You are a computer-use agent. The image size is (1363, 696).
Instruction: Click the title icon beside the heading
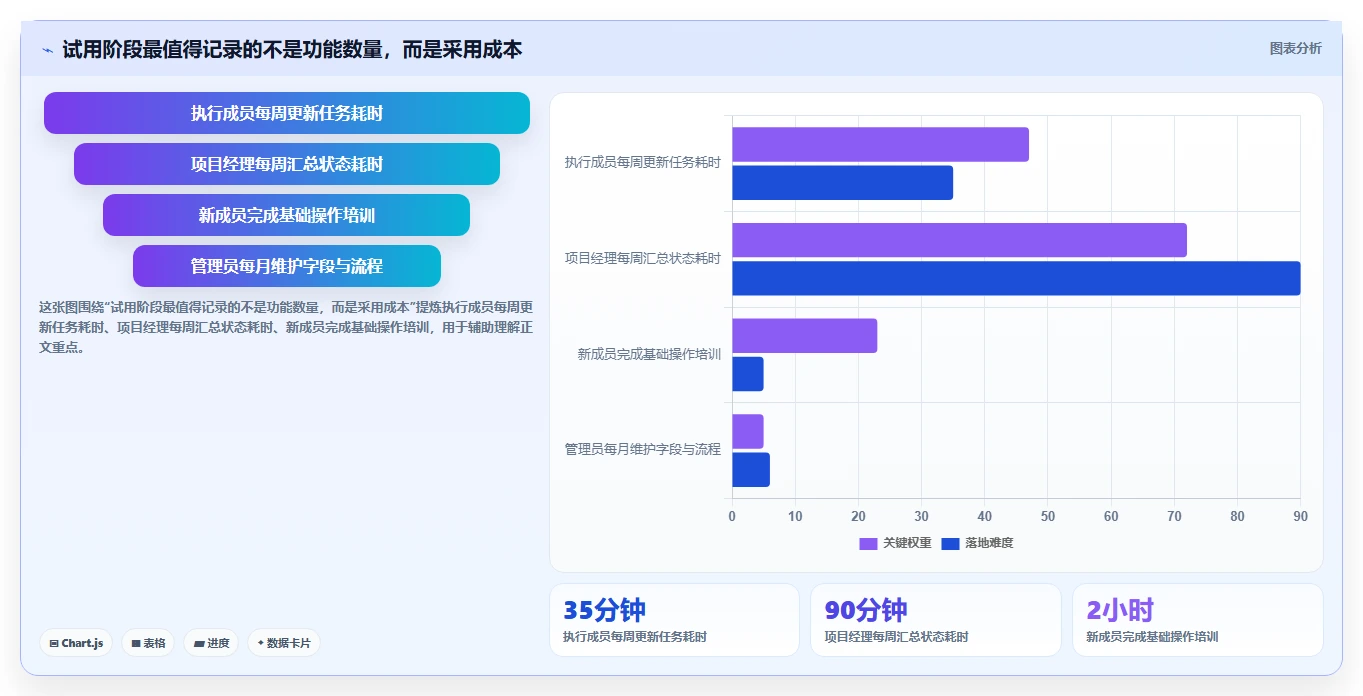pos(47,50)
